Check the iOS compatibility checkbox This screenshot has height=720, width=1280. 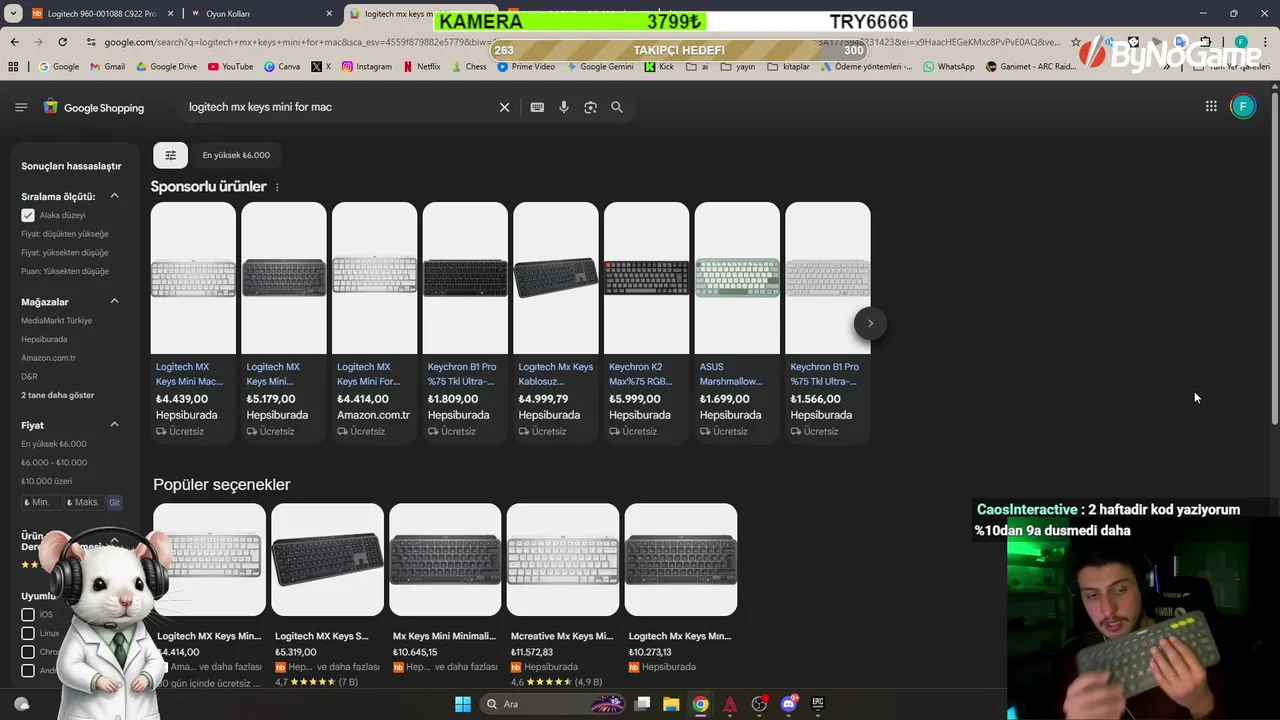click(28, 614)
